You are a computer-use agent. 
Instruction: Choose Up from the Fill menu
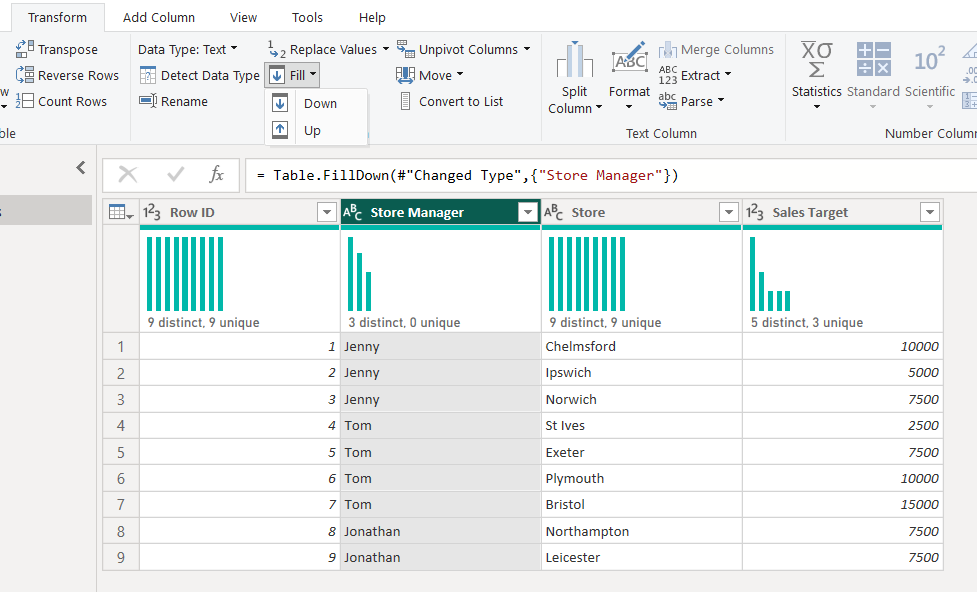[x=312, y=130]
